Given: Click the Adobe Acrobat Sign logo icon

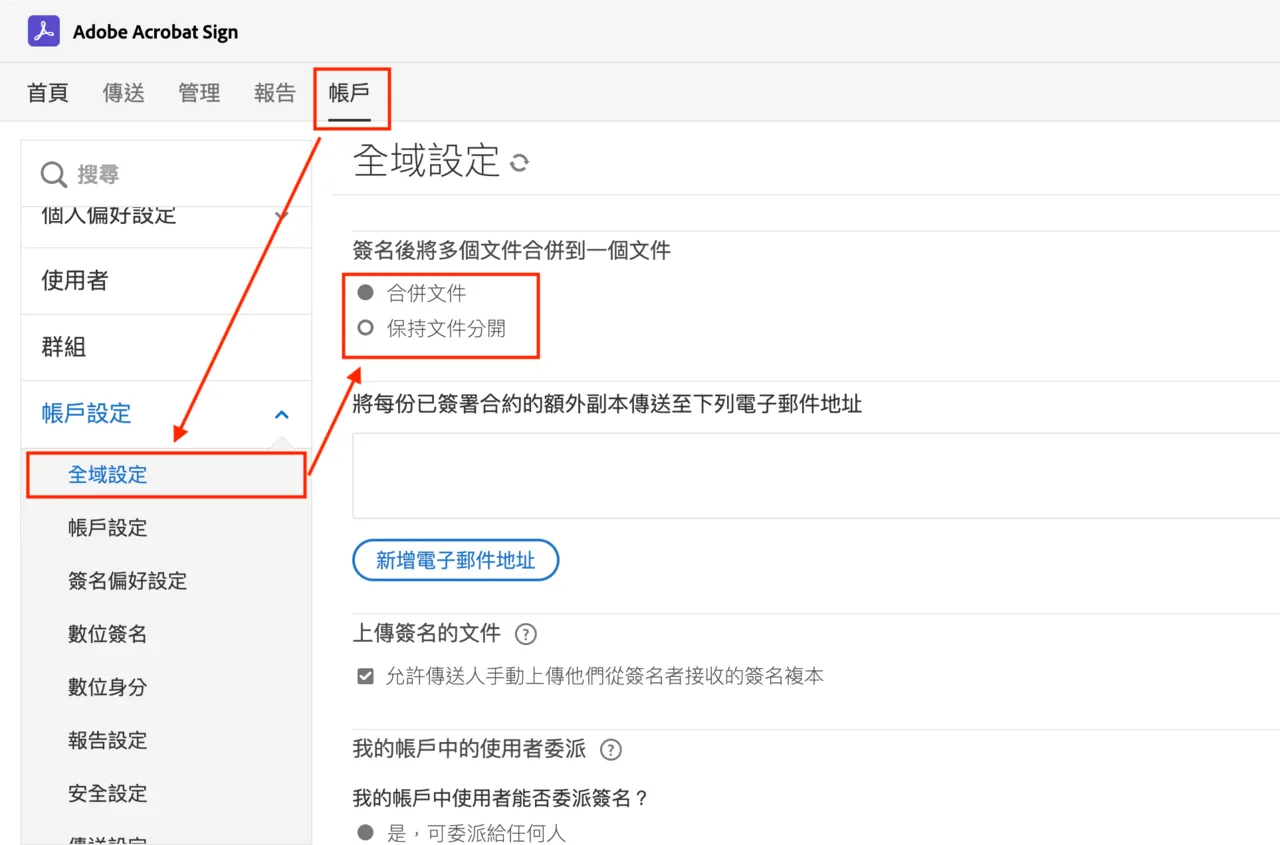Looking at the screenshot, I should (44, 31).
